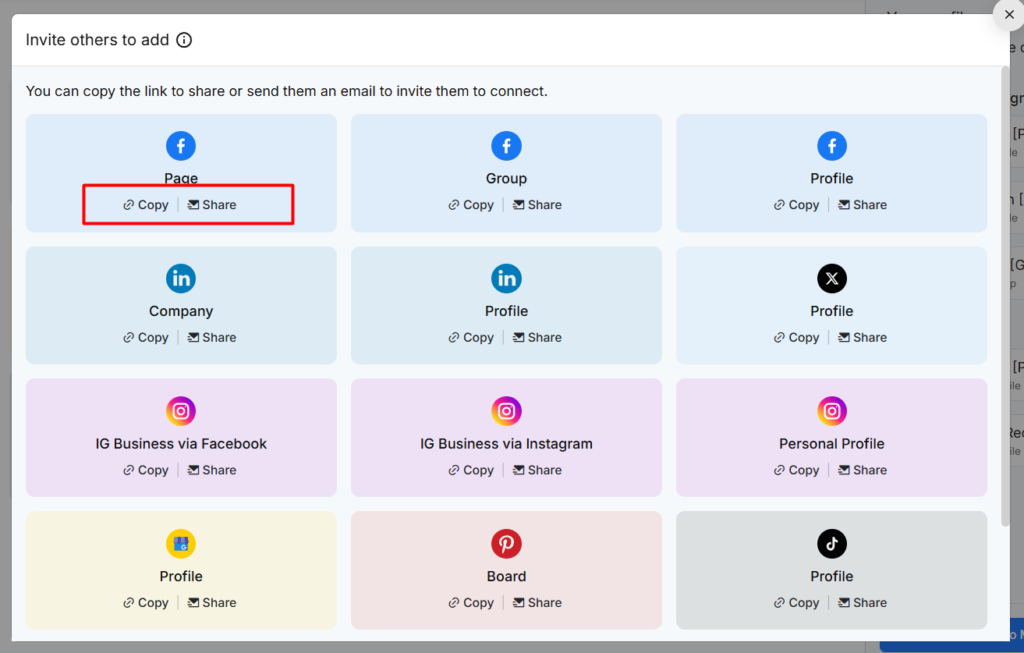Viewport: 1024px width, 653px height.
Task: Copy the Facebook Page invite link
Action: (146, 205)
